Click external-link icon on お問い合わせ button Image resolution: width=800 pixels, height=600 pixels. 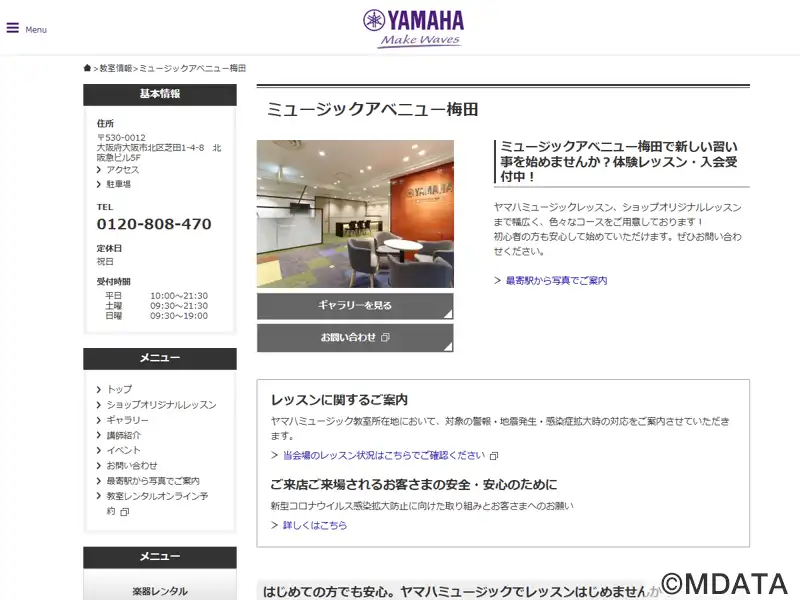click(385, 337)
